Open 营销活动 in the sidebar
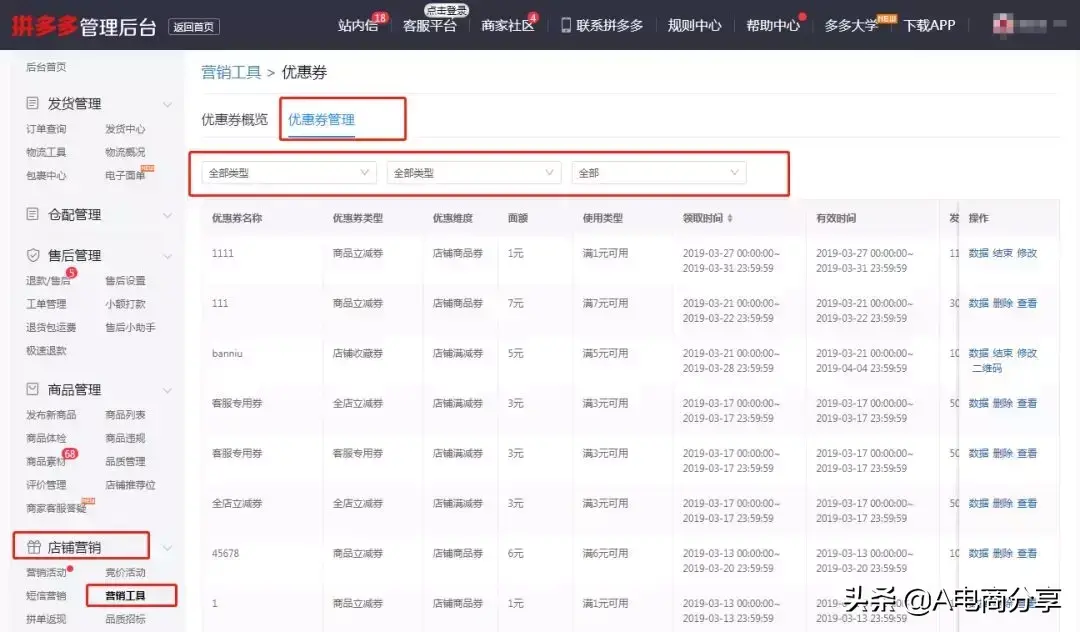The image size is (1080, 632). tap(46, 573)
